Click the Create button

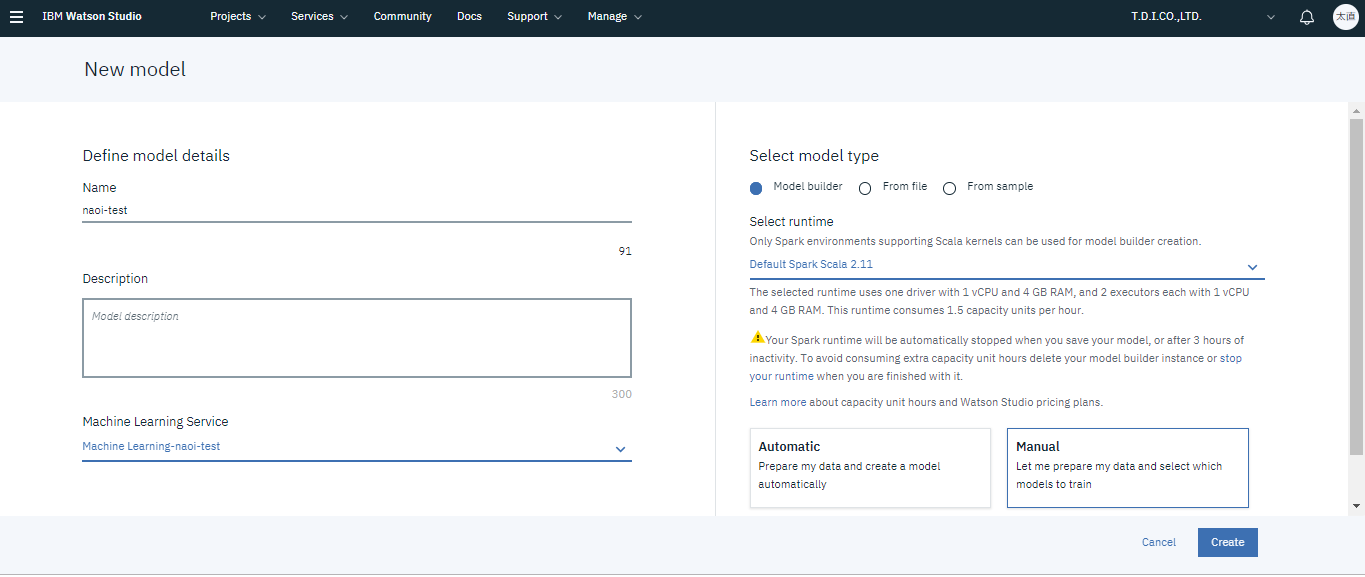(1227, 543)
